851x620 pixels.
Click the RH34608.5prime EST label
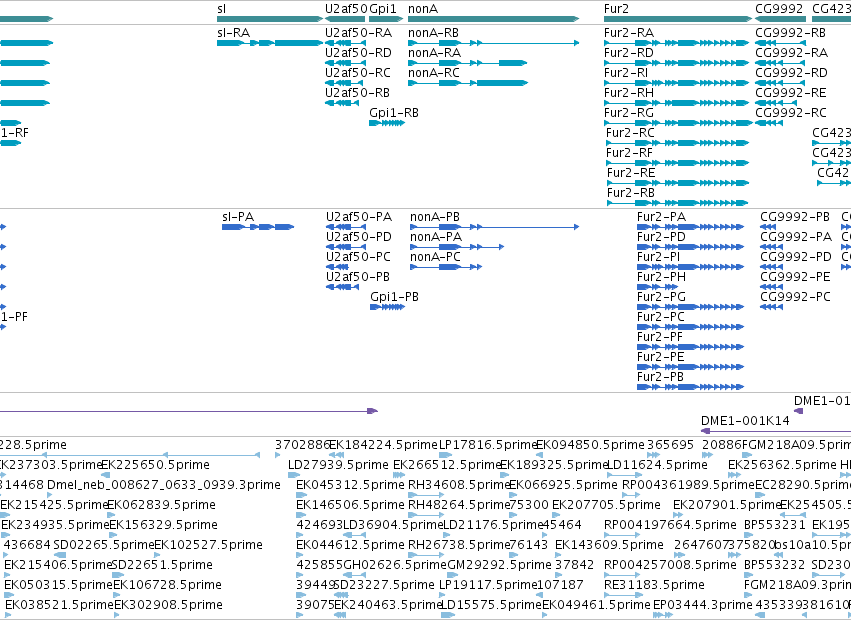pos(459,485)
